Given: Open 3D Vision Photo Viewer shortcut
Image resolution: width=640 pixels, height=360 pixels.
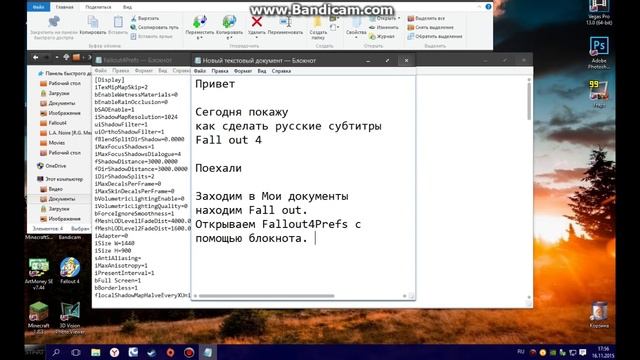Looking at the screenshot, I should click(x=70, y=318).
